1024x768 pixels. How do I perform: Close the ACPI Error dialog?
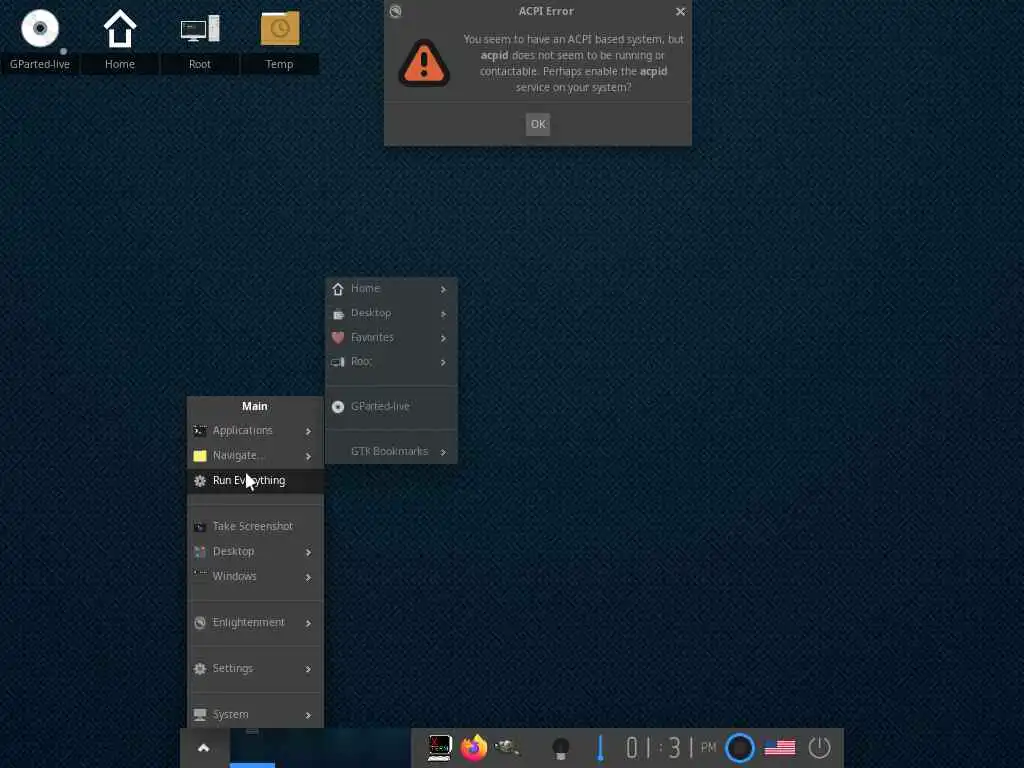[x=680, y=11]
